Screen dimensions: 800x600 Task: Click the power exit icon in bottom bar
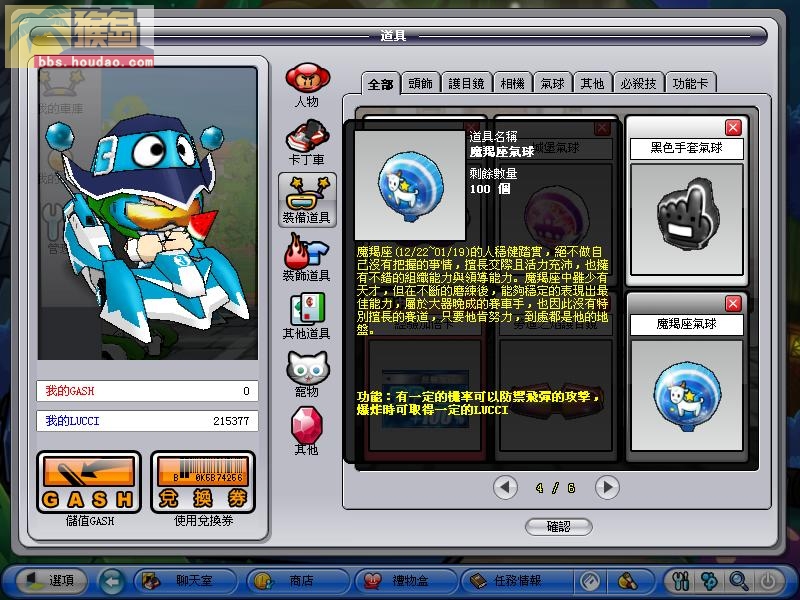pyautogui.click(x=767, y=581)
